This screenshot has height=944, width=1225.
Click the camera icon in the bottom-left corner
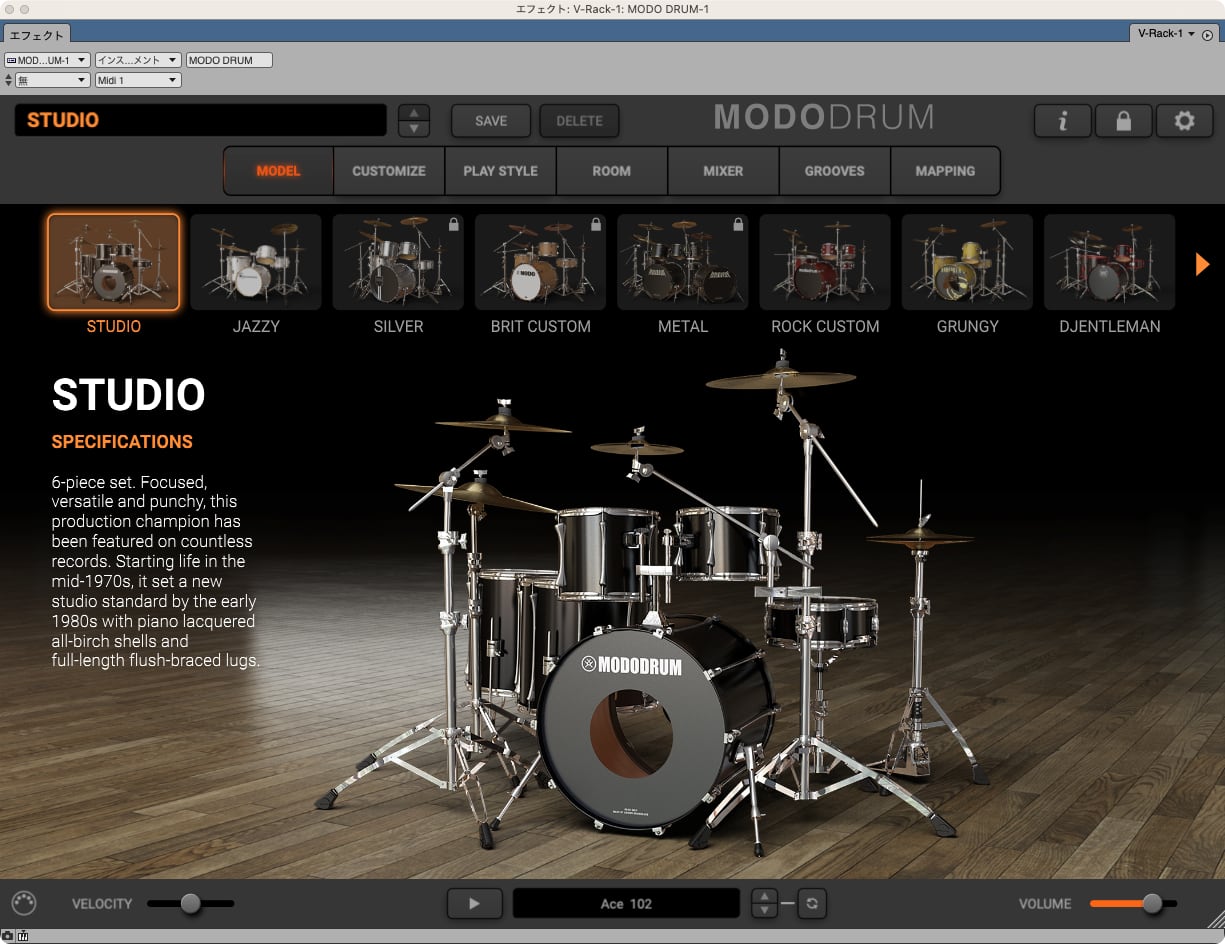coord(7,936)
